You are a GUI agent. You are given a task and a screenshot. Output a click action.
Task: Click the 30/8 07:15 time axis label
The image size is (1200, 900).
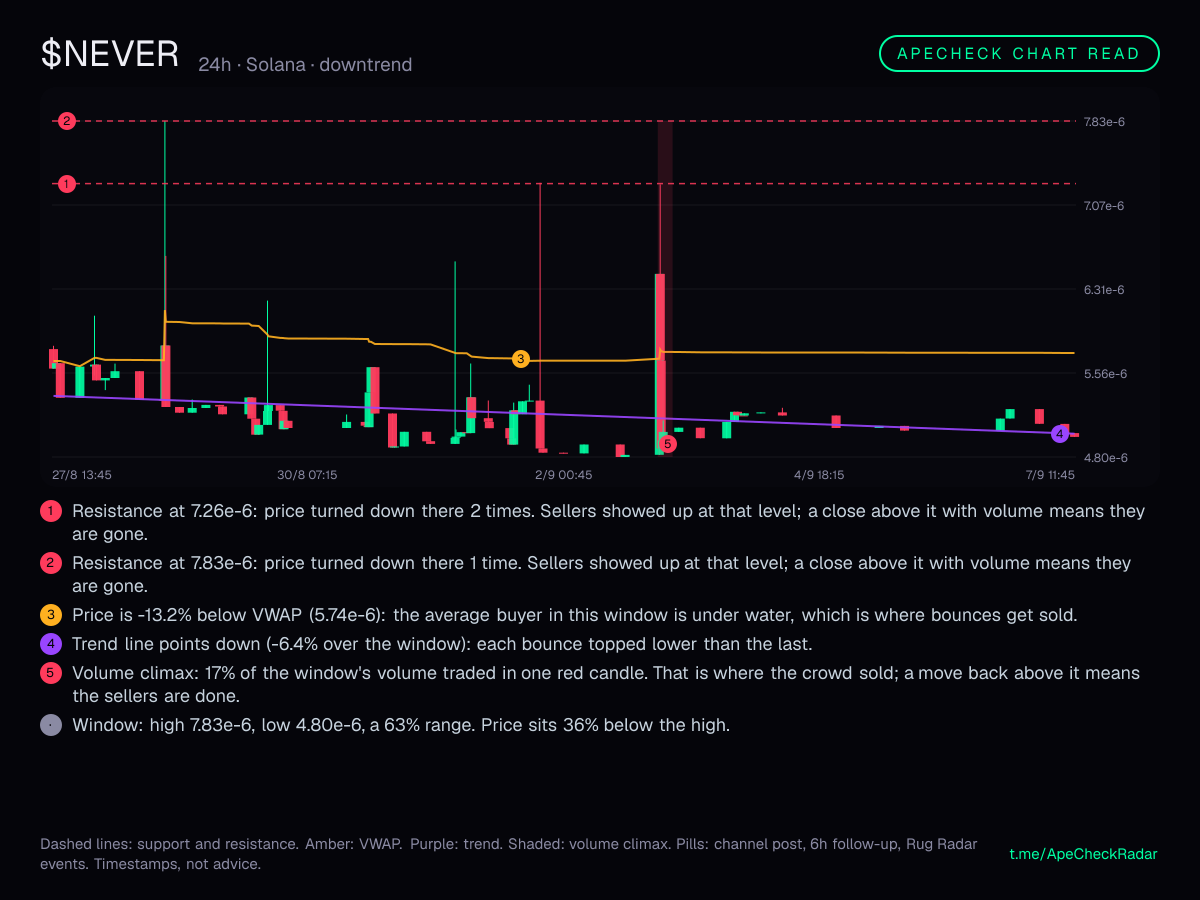point(307,475)
